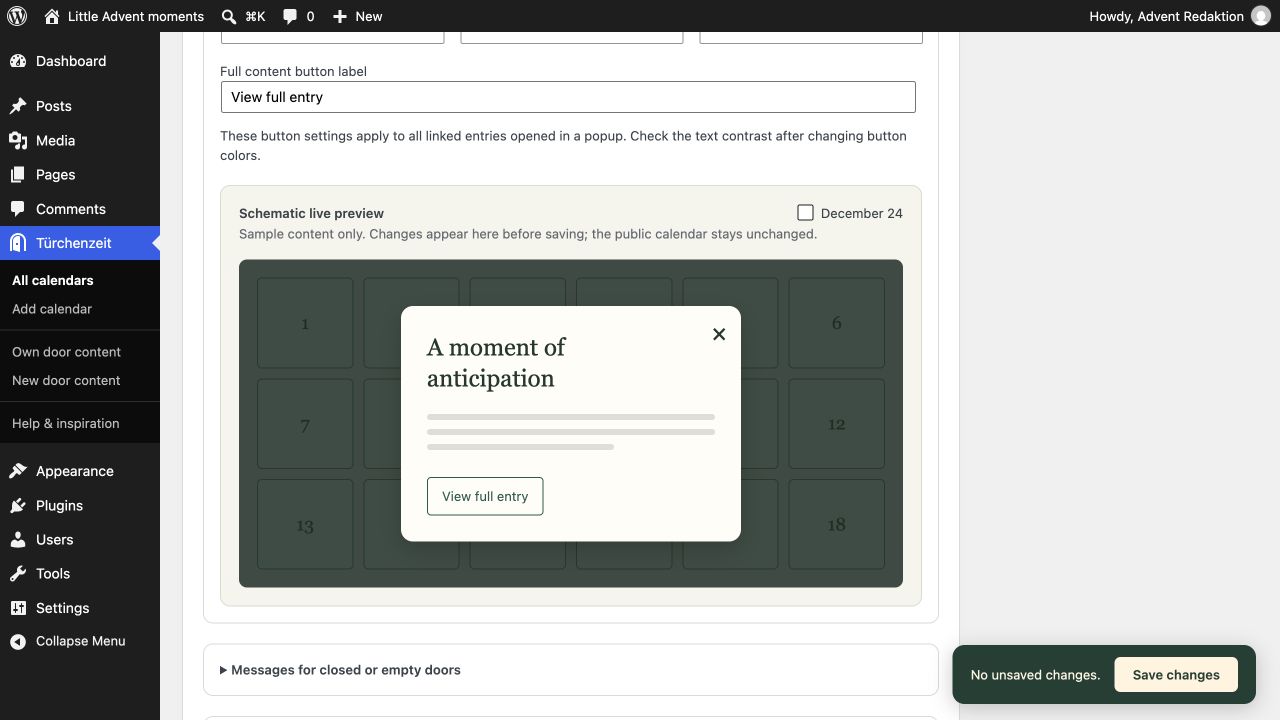Click door 13 in preview grid
This screenshot has width=1280, height=720.
pos(305,525)
